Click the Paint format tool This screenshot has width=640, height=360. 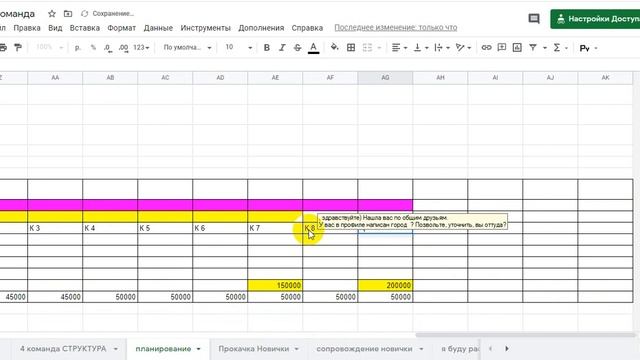18,48
